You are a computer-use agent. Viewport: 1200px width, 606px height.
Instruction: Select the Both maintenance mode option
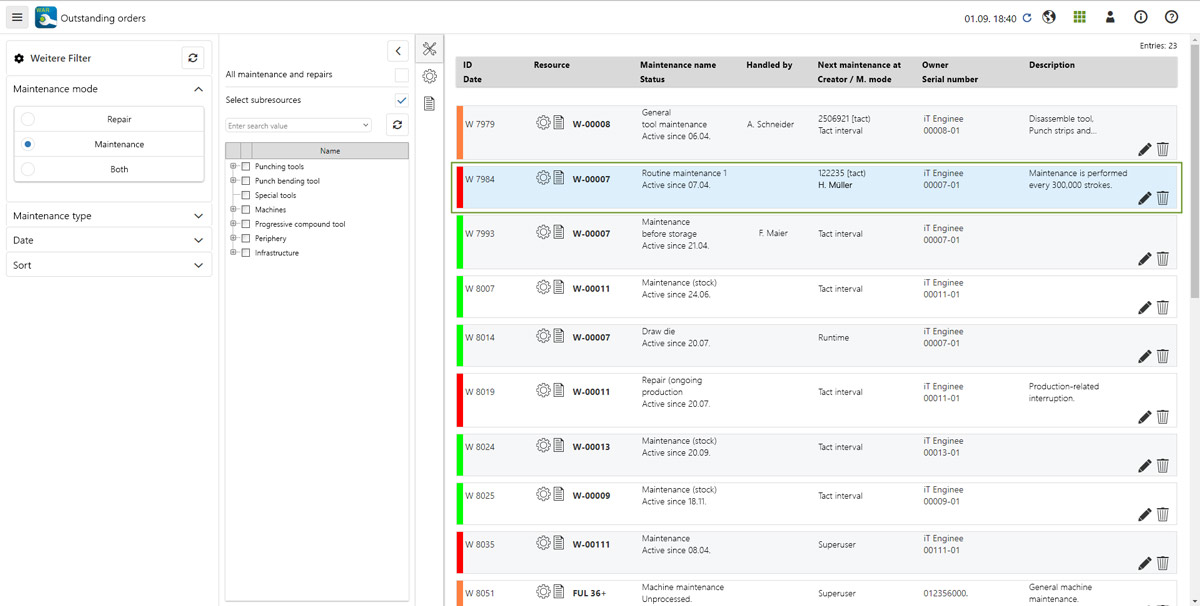(x=28, y=169)
